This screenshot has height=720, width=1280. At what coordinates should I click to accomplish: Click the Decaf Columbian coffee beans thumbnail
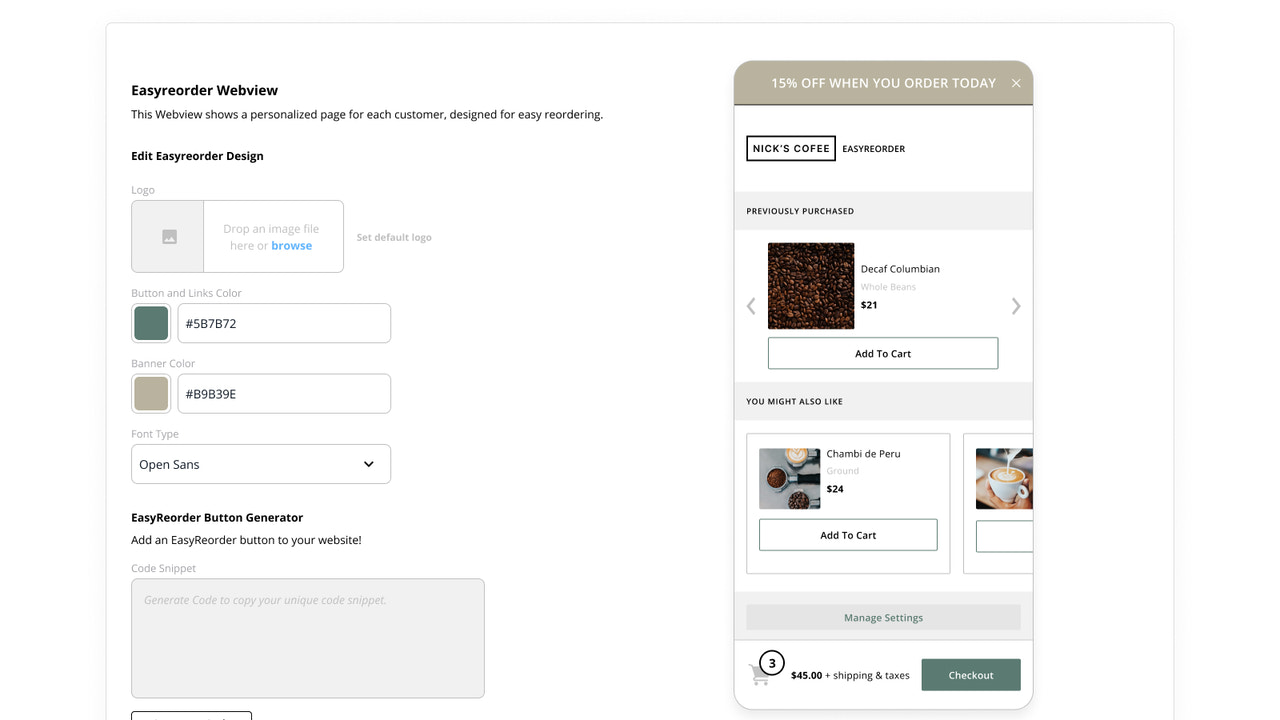point(811,285)
